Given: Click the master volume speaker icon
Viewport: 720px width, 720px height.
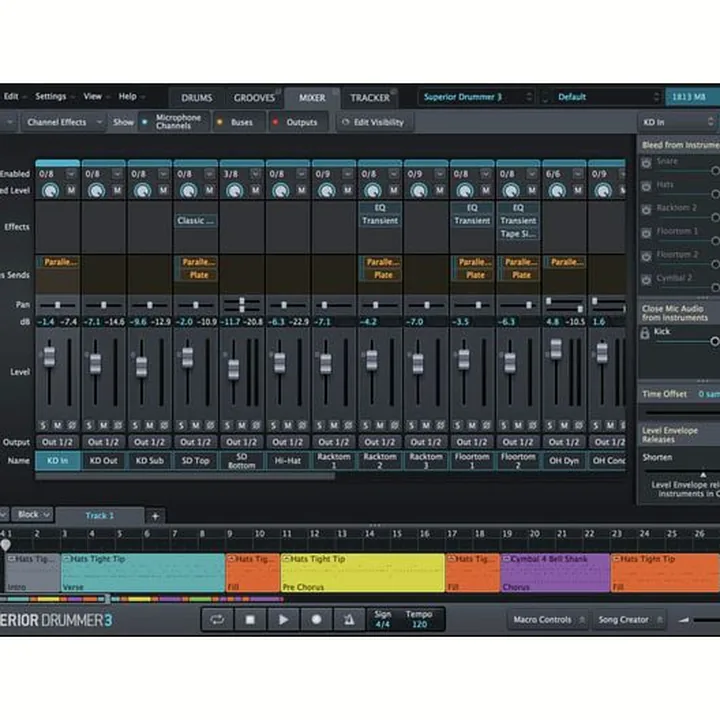Looking at the screenshot, I should [684, 620].
